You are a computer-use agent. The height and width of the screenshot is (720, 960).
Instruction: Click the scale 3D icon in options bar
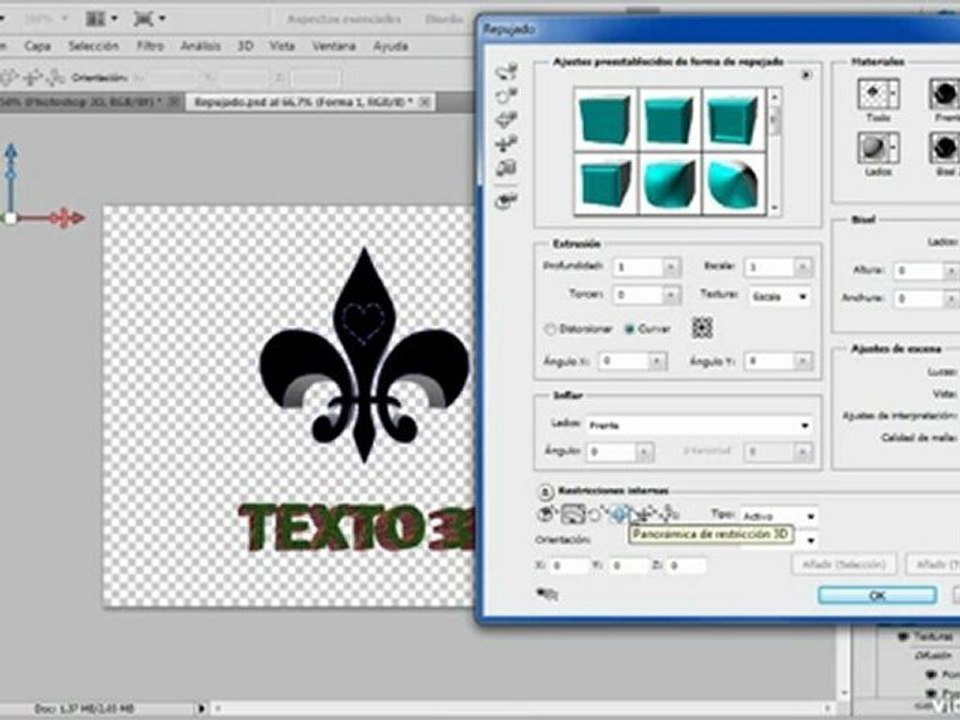[x=55, y=77]
